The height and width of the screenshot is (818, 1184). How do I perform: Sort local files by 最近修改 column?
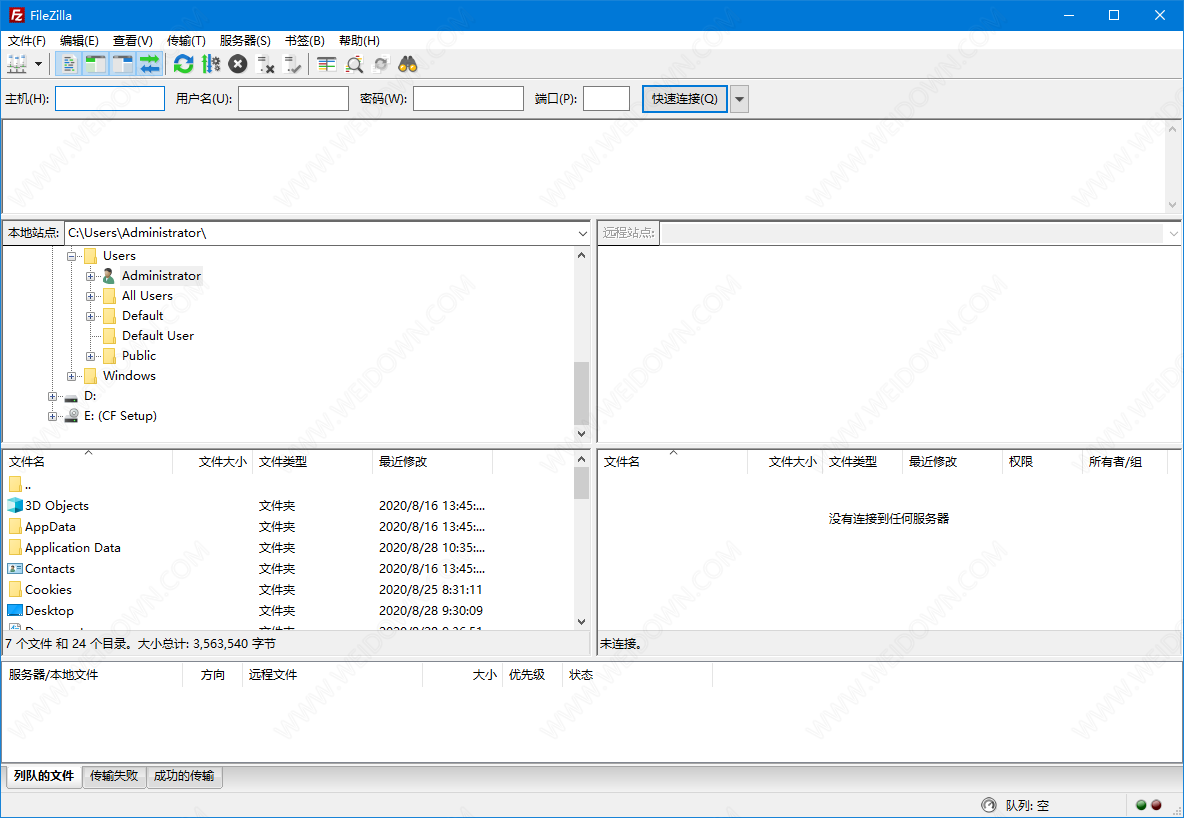coord(432,461)
